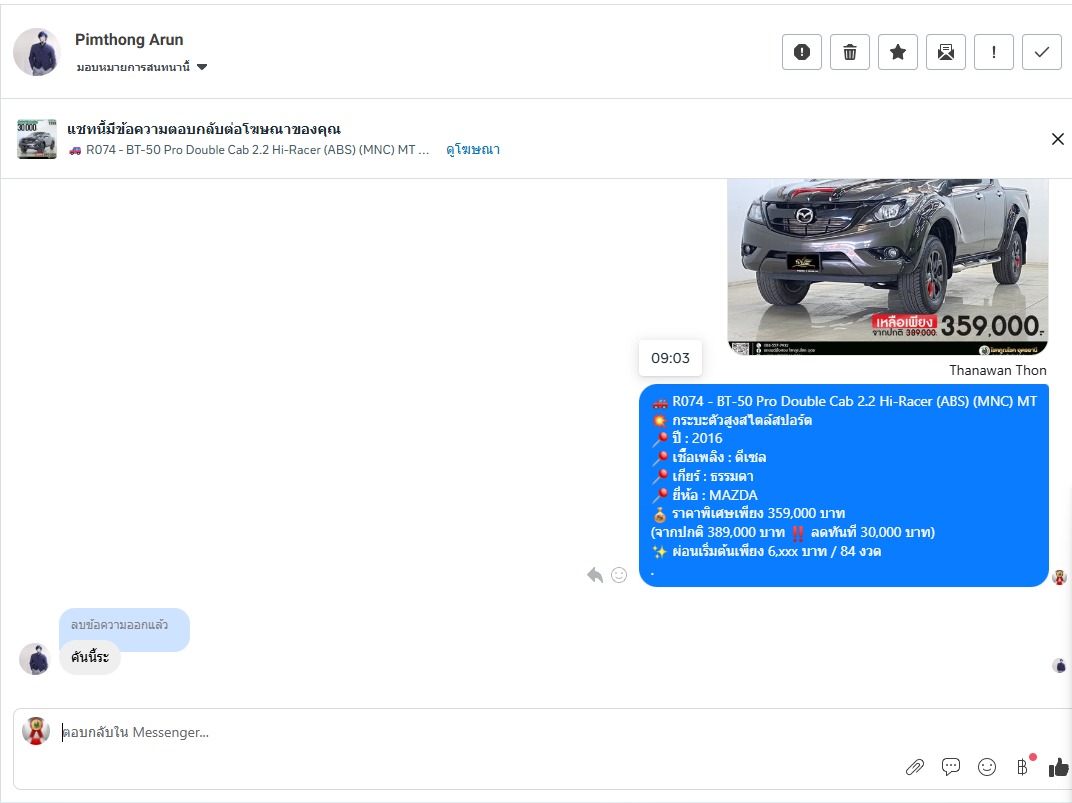Mark conversation unread with envelope icon

coord(946,52)
